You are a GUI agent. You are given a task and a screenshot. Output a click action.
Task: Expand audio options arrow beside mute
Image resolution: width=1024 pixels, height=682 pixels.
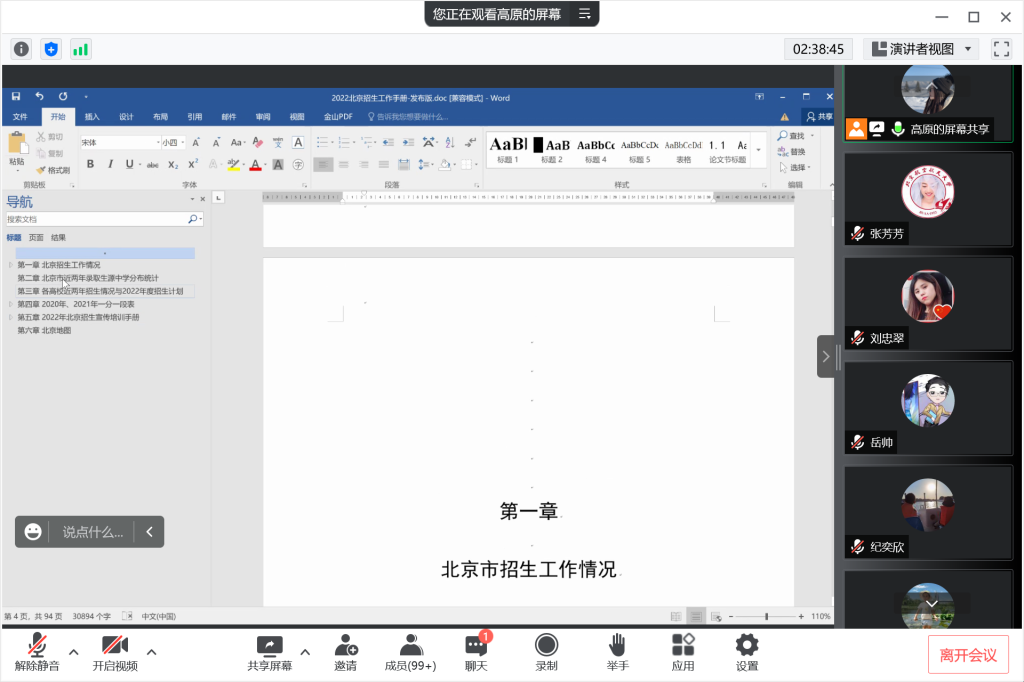(73, 652)
